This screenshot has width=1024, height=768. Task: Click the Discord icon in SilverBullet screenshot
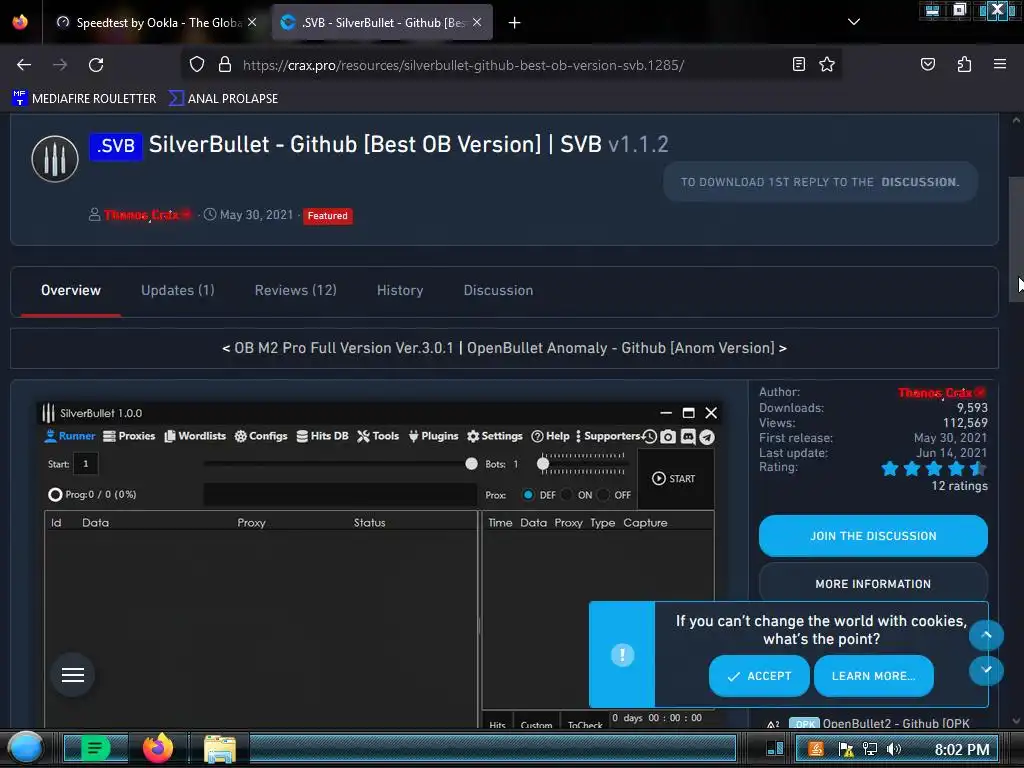pyautogui.click(x=688, y=436)
